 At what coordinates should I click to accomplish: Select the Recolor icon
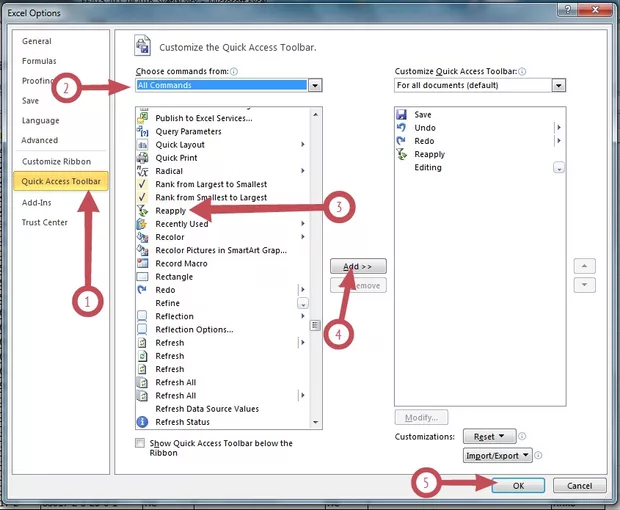[x=142, y=237]
